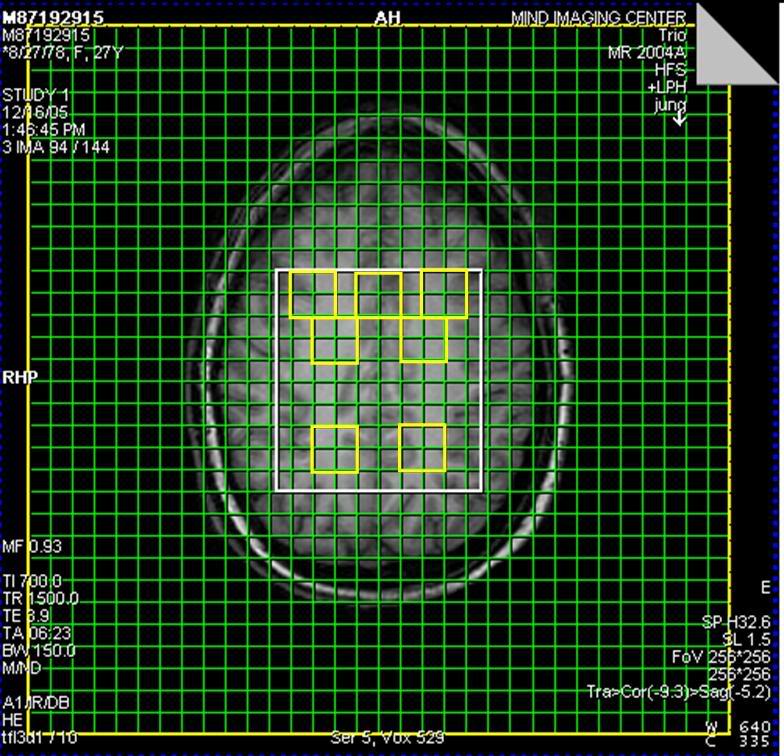Click the small down arrow below 'jung'
784x756 pixels.
click(x=680, y=118)
